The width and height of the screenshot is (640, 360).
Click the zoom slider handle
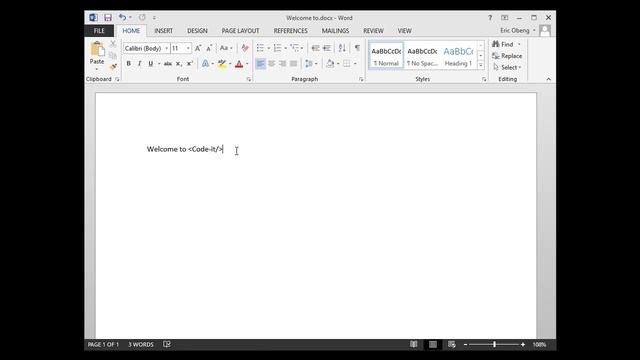(494, 344)
